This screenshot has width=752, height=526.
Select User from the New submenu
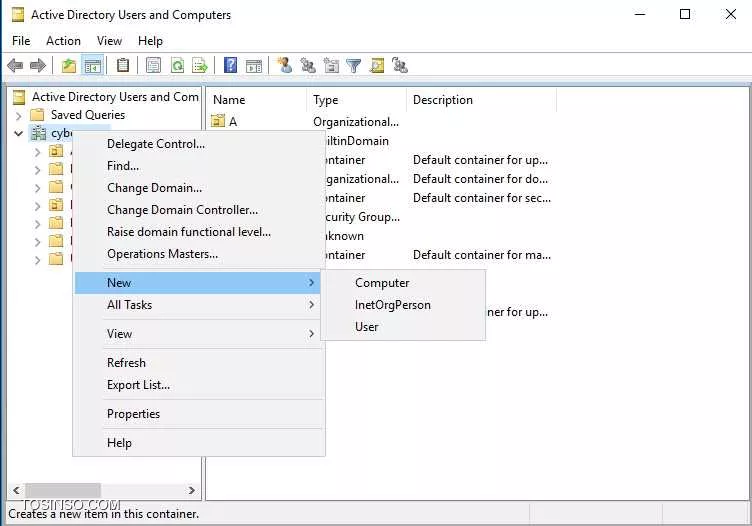pos(403,327)
